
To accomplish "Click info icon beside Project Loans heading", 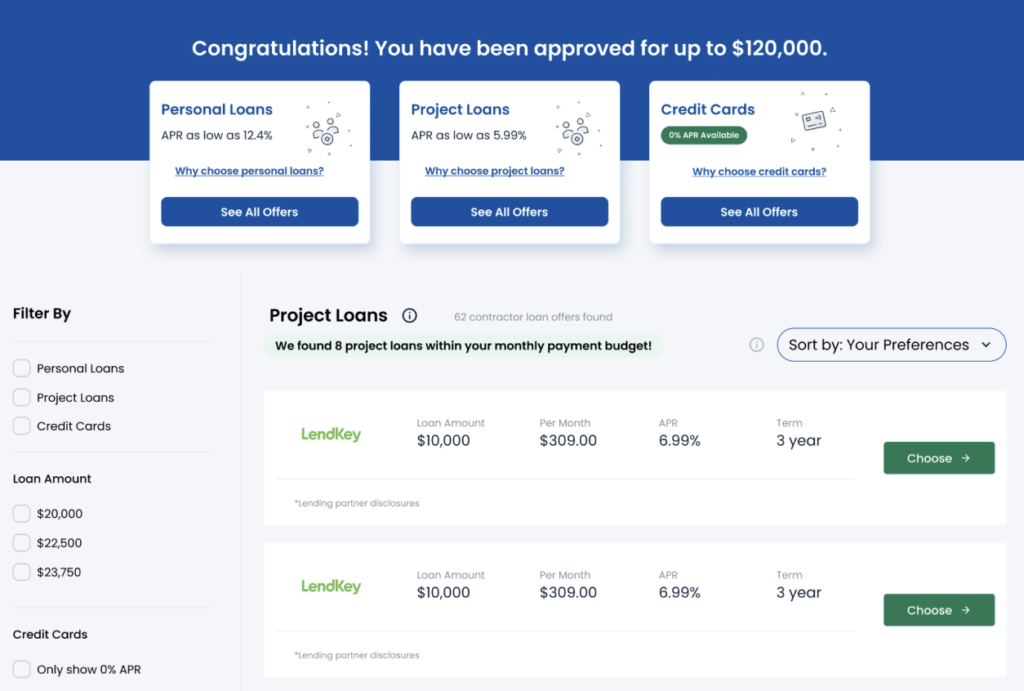I will pos(409,316).
